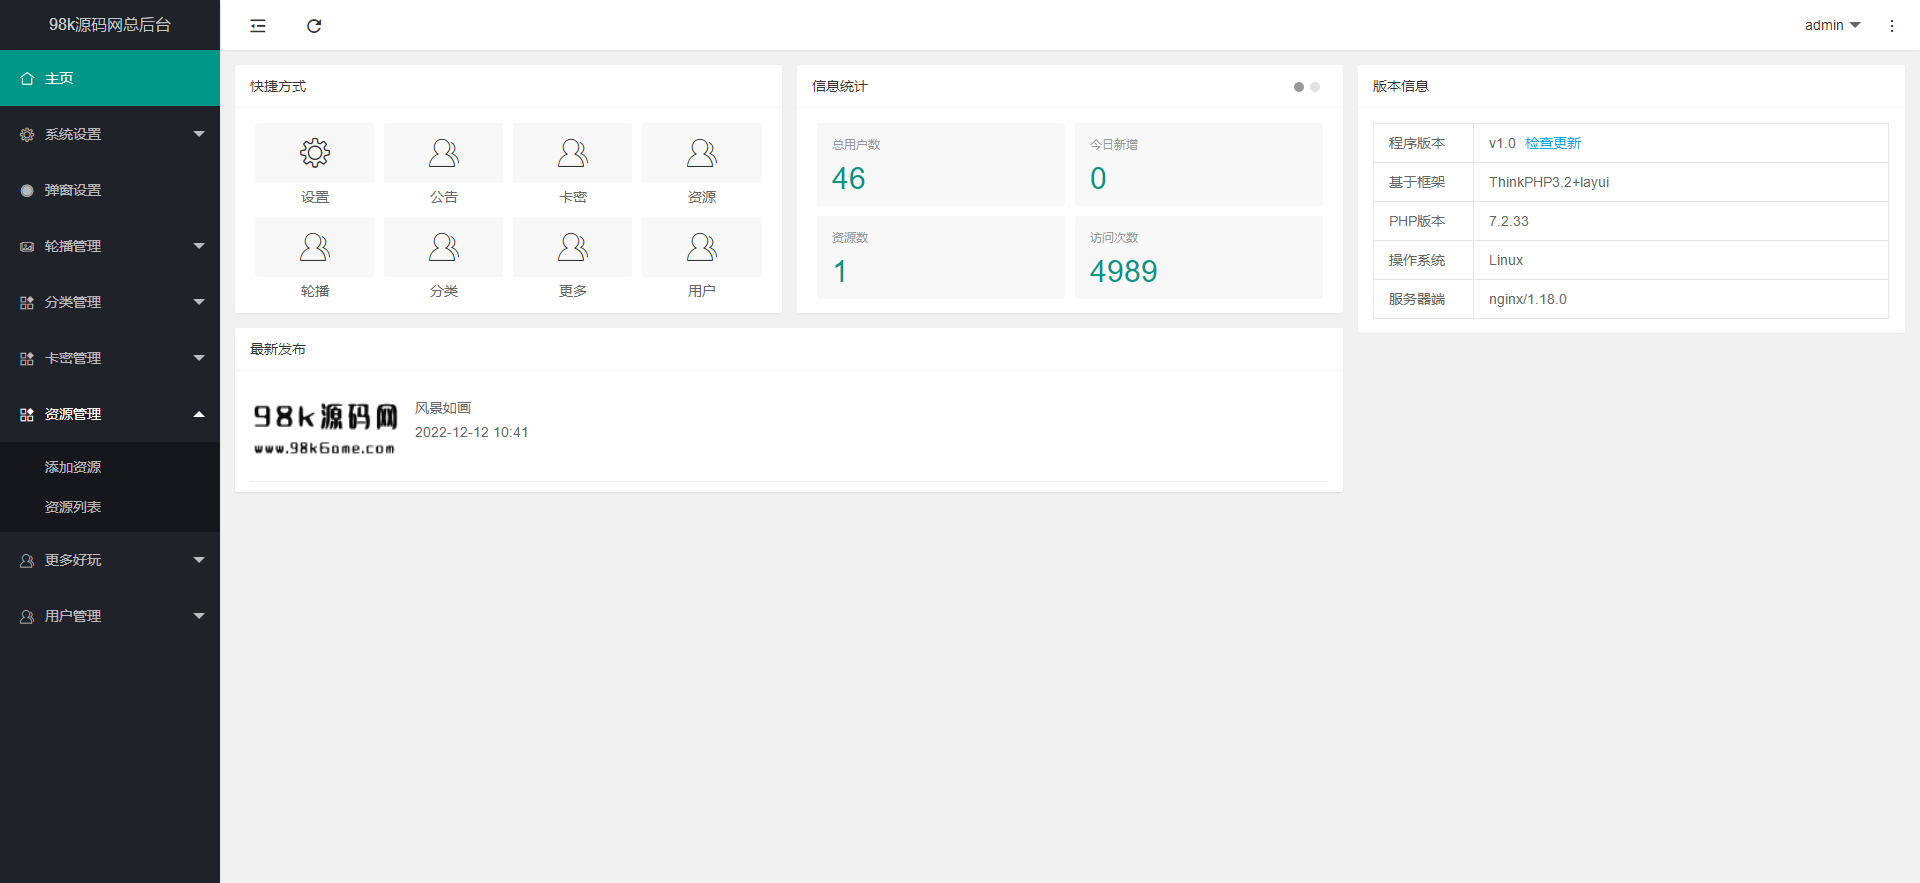This screenshot has height=883, width=1920.
Task: Go to 主页 in the sidebar
Action: (110, 78)
